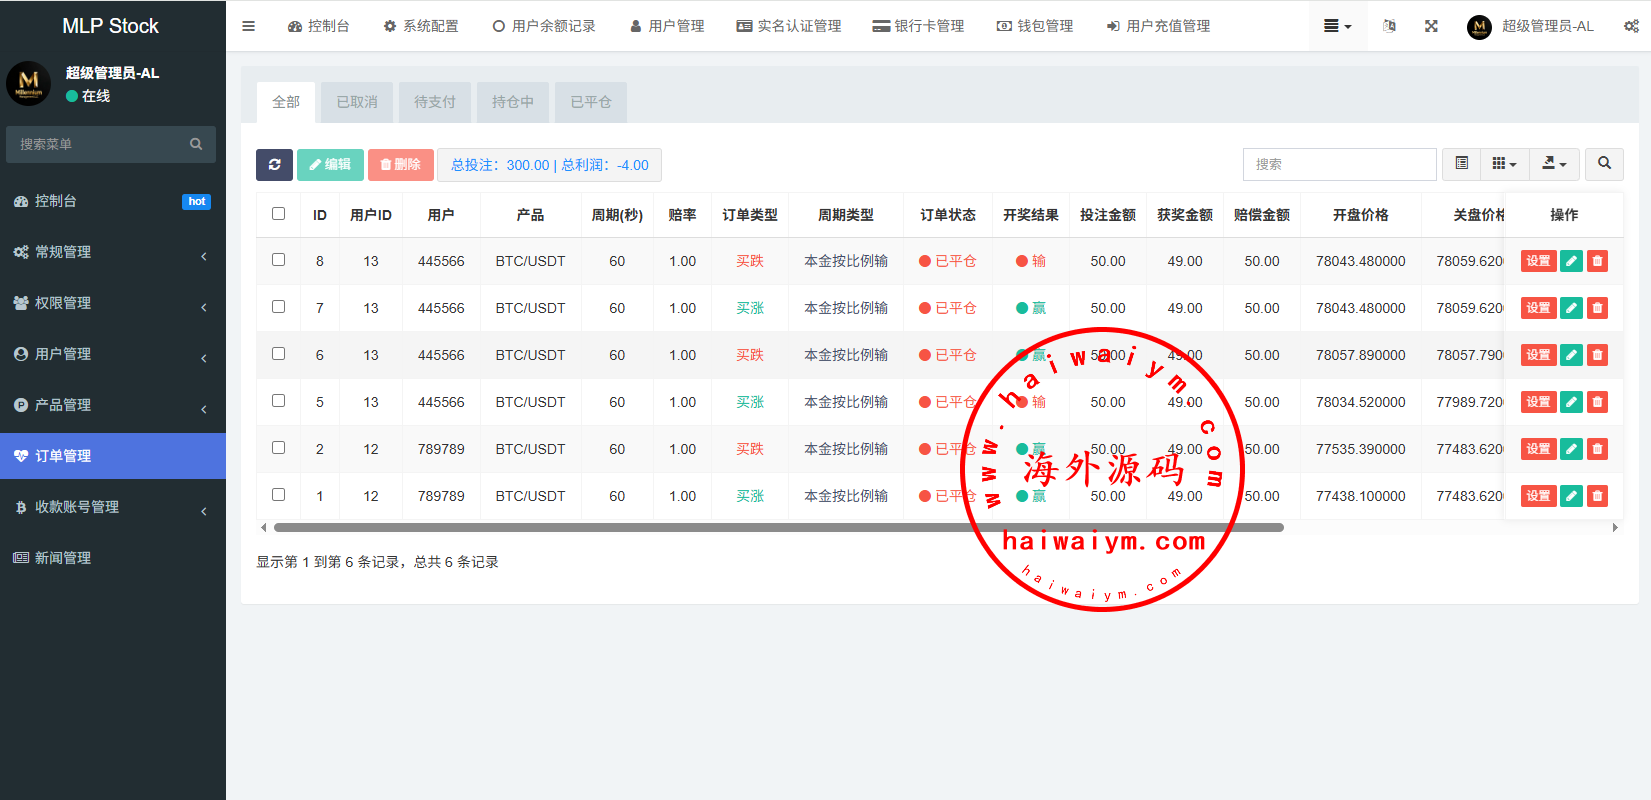Click the refresh icon button in toolbar

click(x=274, y=165)
